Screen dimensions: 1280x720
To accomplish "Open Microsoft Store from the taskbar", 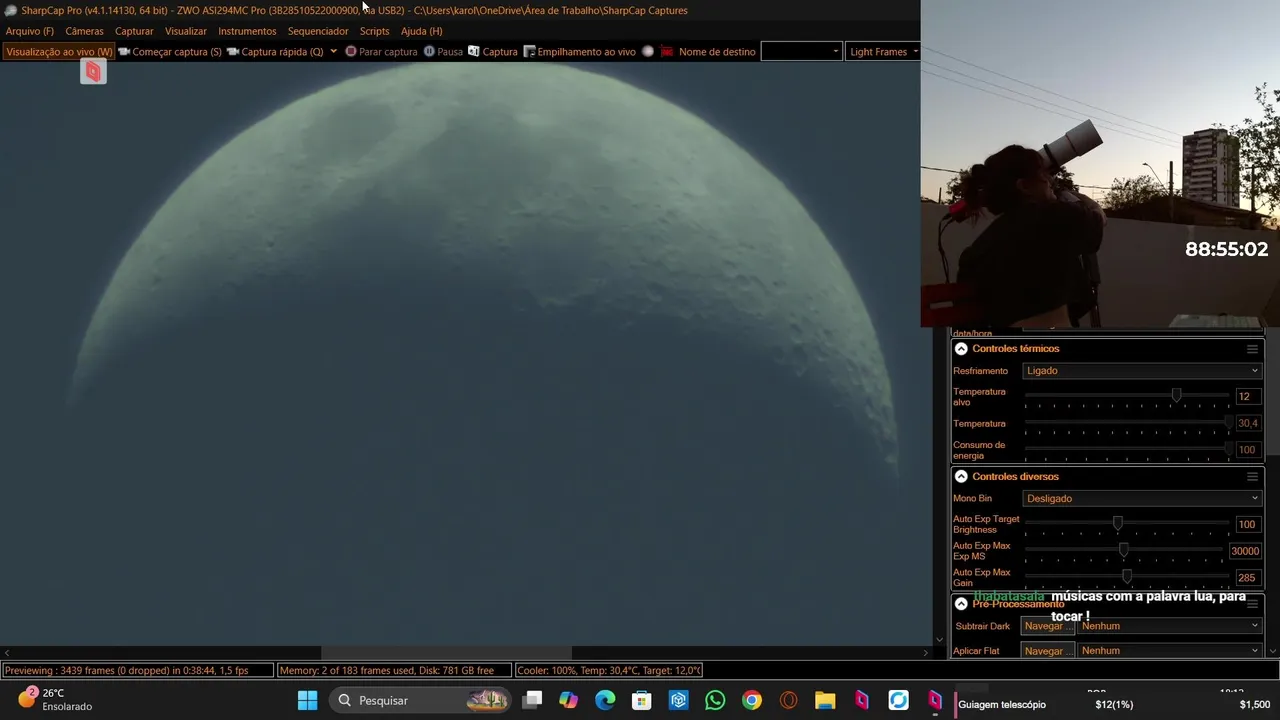I will point(642,700).
